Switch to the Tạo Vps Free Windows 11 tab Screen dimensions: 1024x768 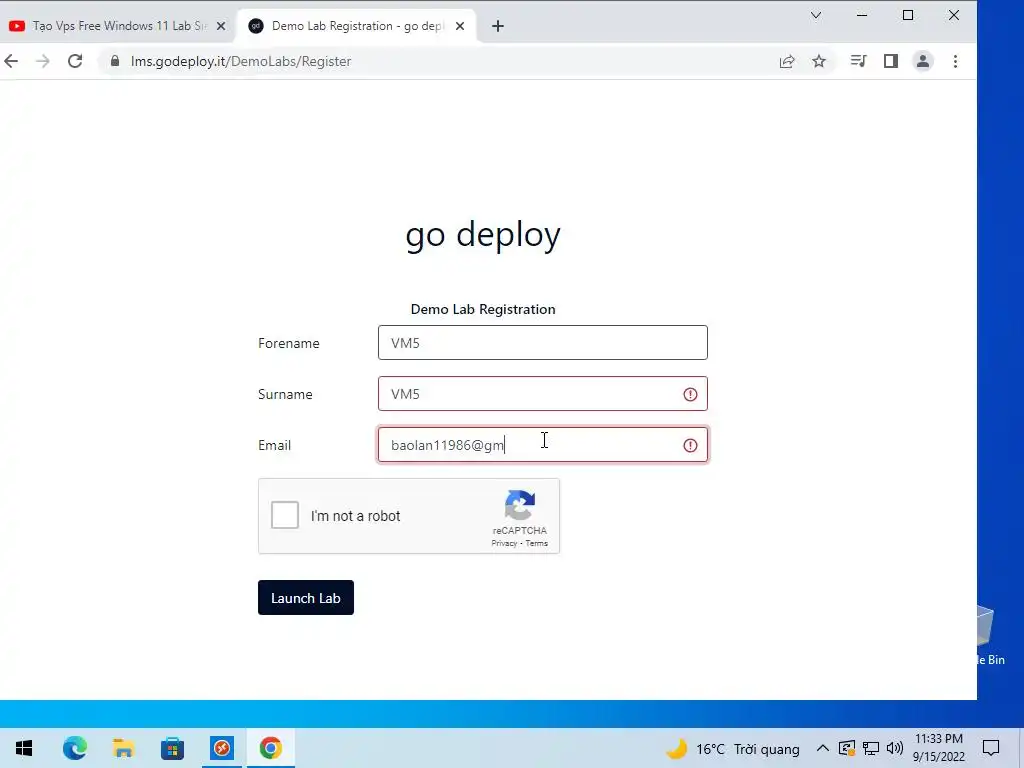118,26
